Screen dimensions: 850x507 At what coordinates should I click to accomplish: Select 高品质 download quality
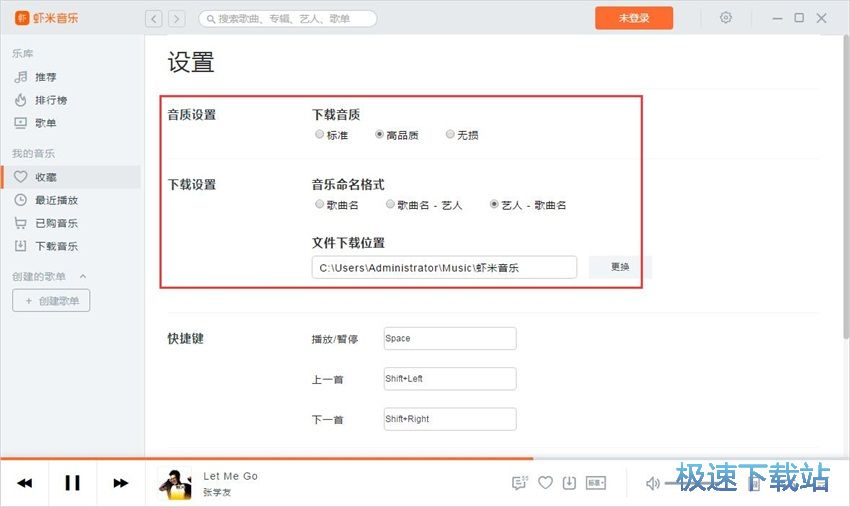coord(379,134)
